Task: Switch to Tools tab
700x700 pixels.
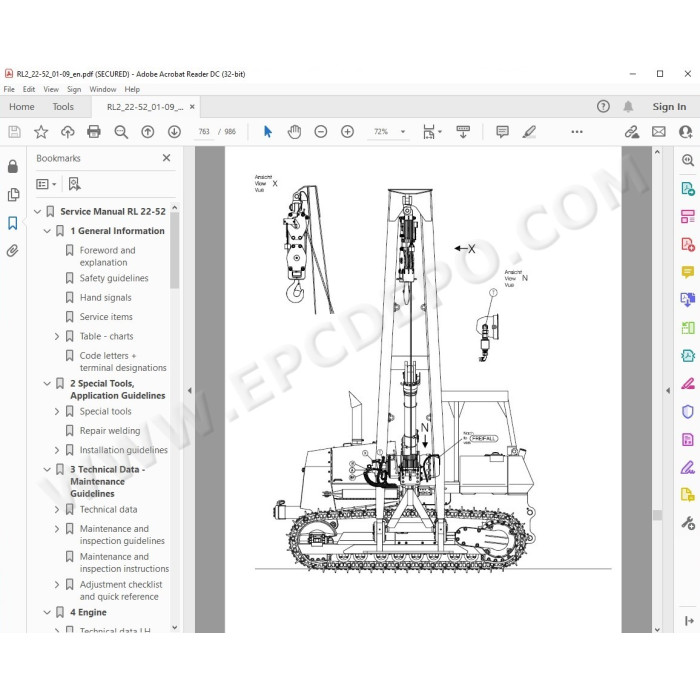Action: 63,107
